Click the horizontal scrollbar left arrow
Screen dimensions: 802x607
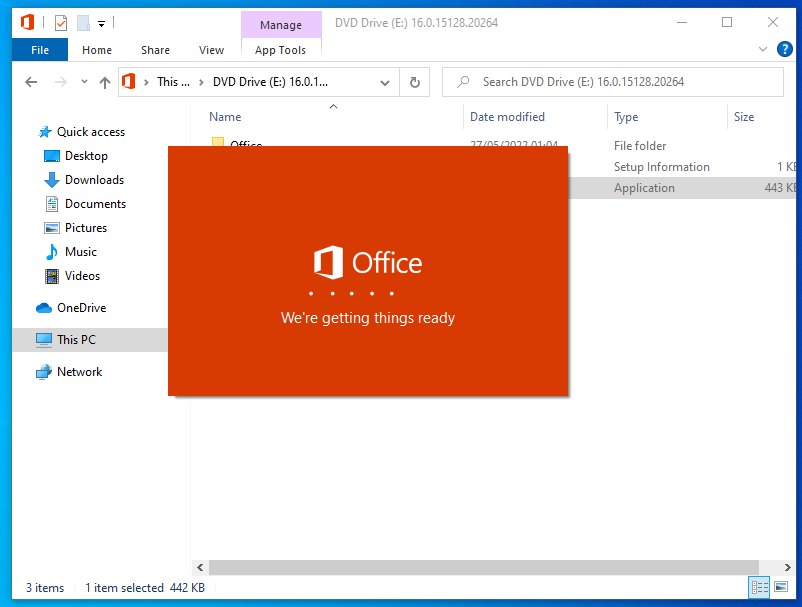click(200, 567)
